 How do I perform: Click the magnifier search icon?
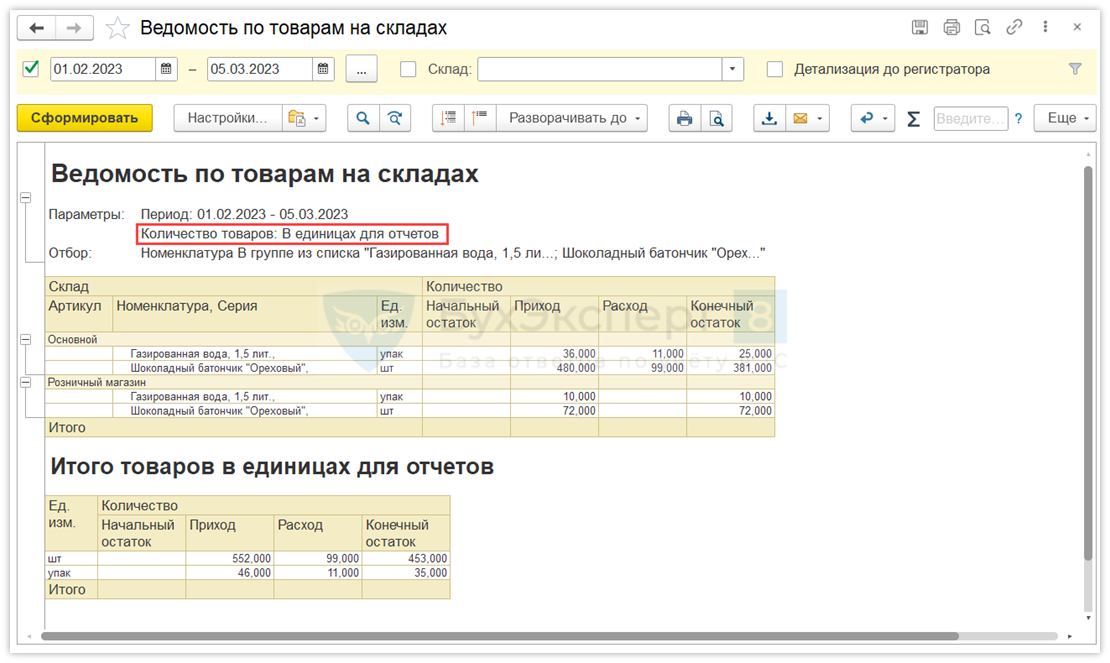tap(362, 118)
